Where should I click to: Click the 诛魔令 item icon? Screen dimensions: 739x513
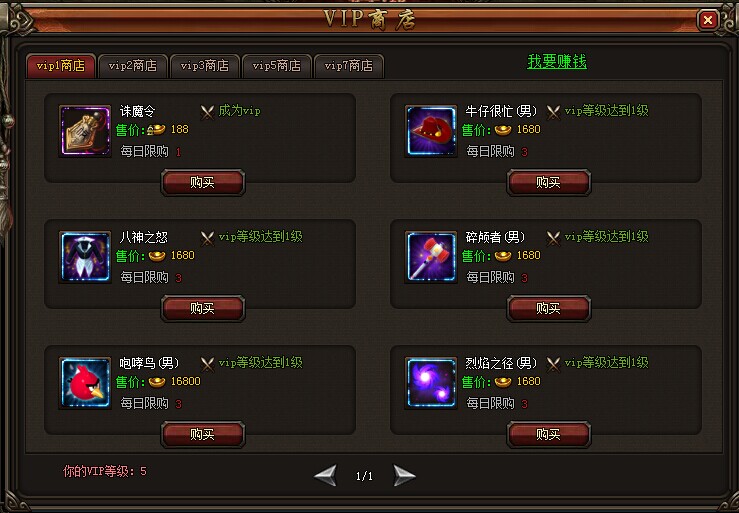(85, 131)
